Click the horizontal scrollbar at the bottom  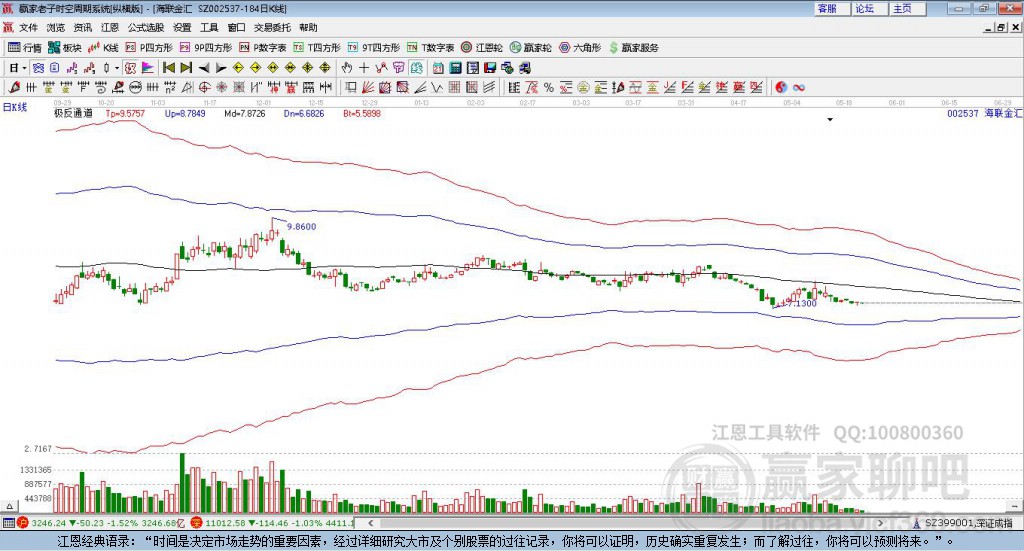point(626,523)
